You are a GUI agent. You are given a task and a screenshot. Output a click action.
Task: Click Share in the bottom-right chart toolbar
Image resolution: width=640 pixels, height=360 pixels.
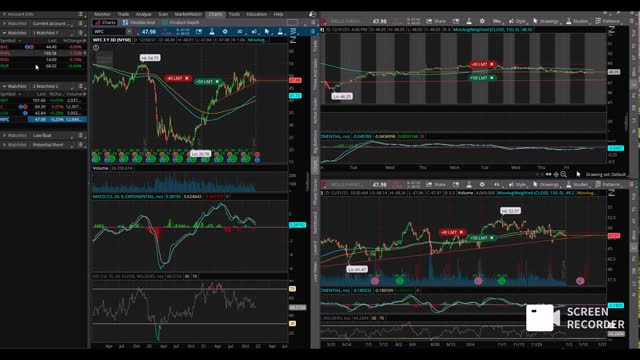coord(436,184)
